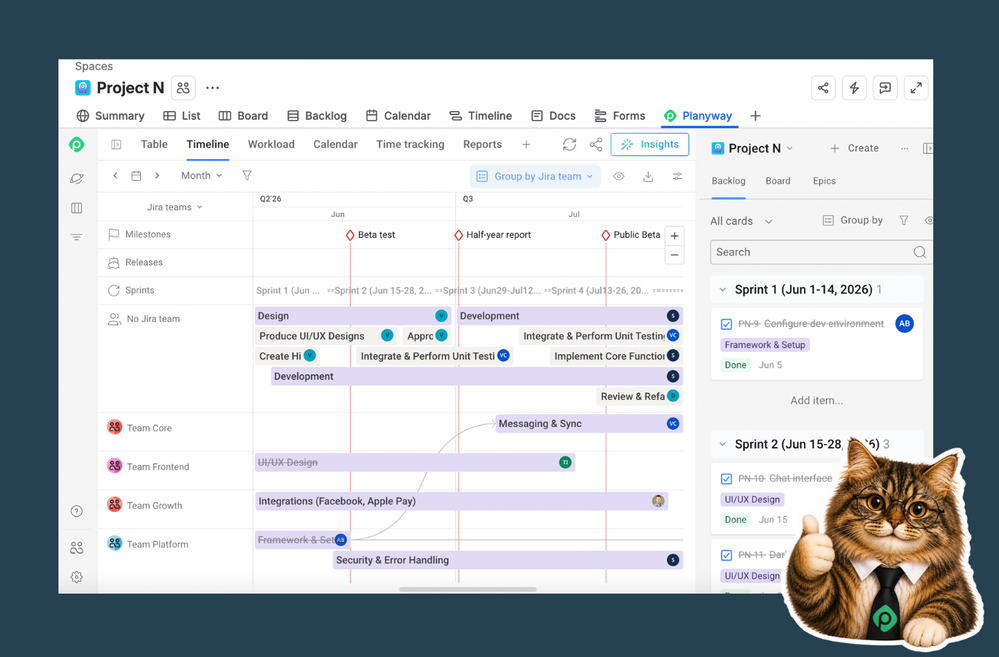Open the Group by Jira team dropdown

[x=536, y=177]
